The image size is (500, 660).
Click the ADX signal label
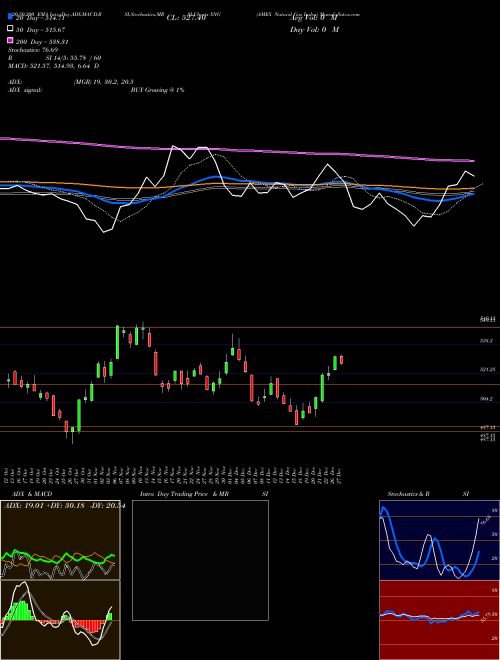(x=25, y=90)
